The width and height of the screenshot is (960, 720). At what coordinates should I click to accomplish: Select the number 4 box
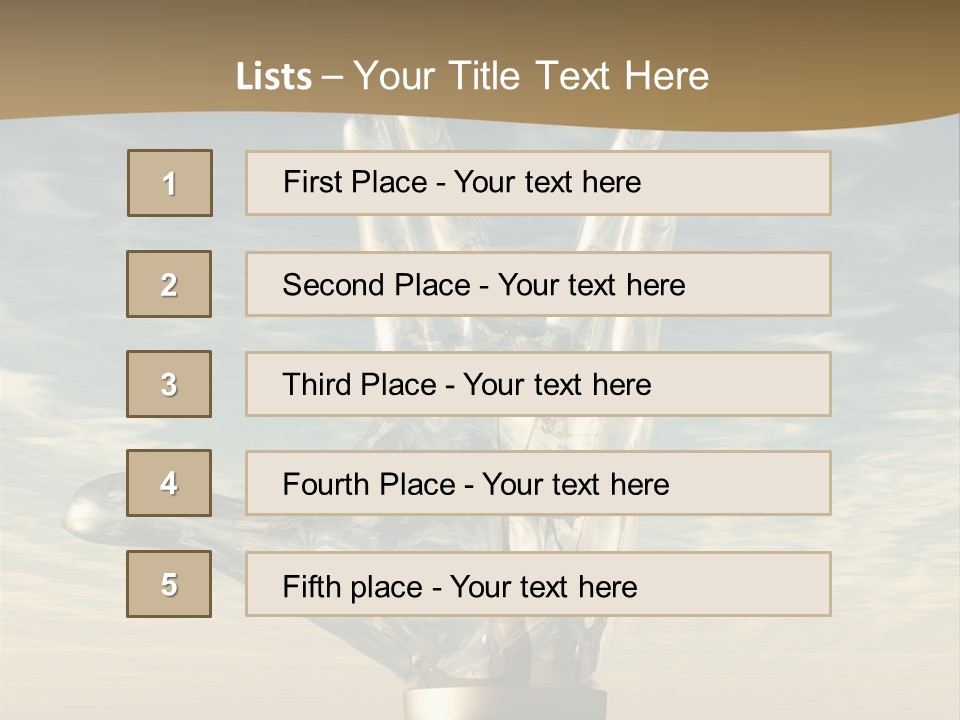tap(169, 483)
